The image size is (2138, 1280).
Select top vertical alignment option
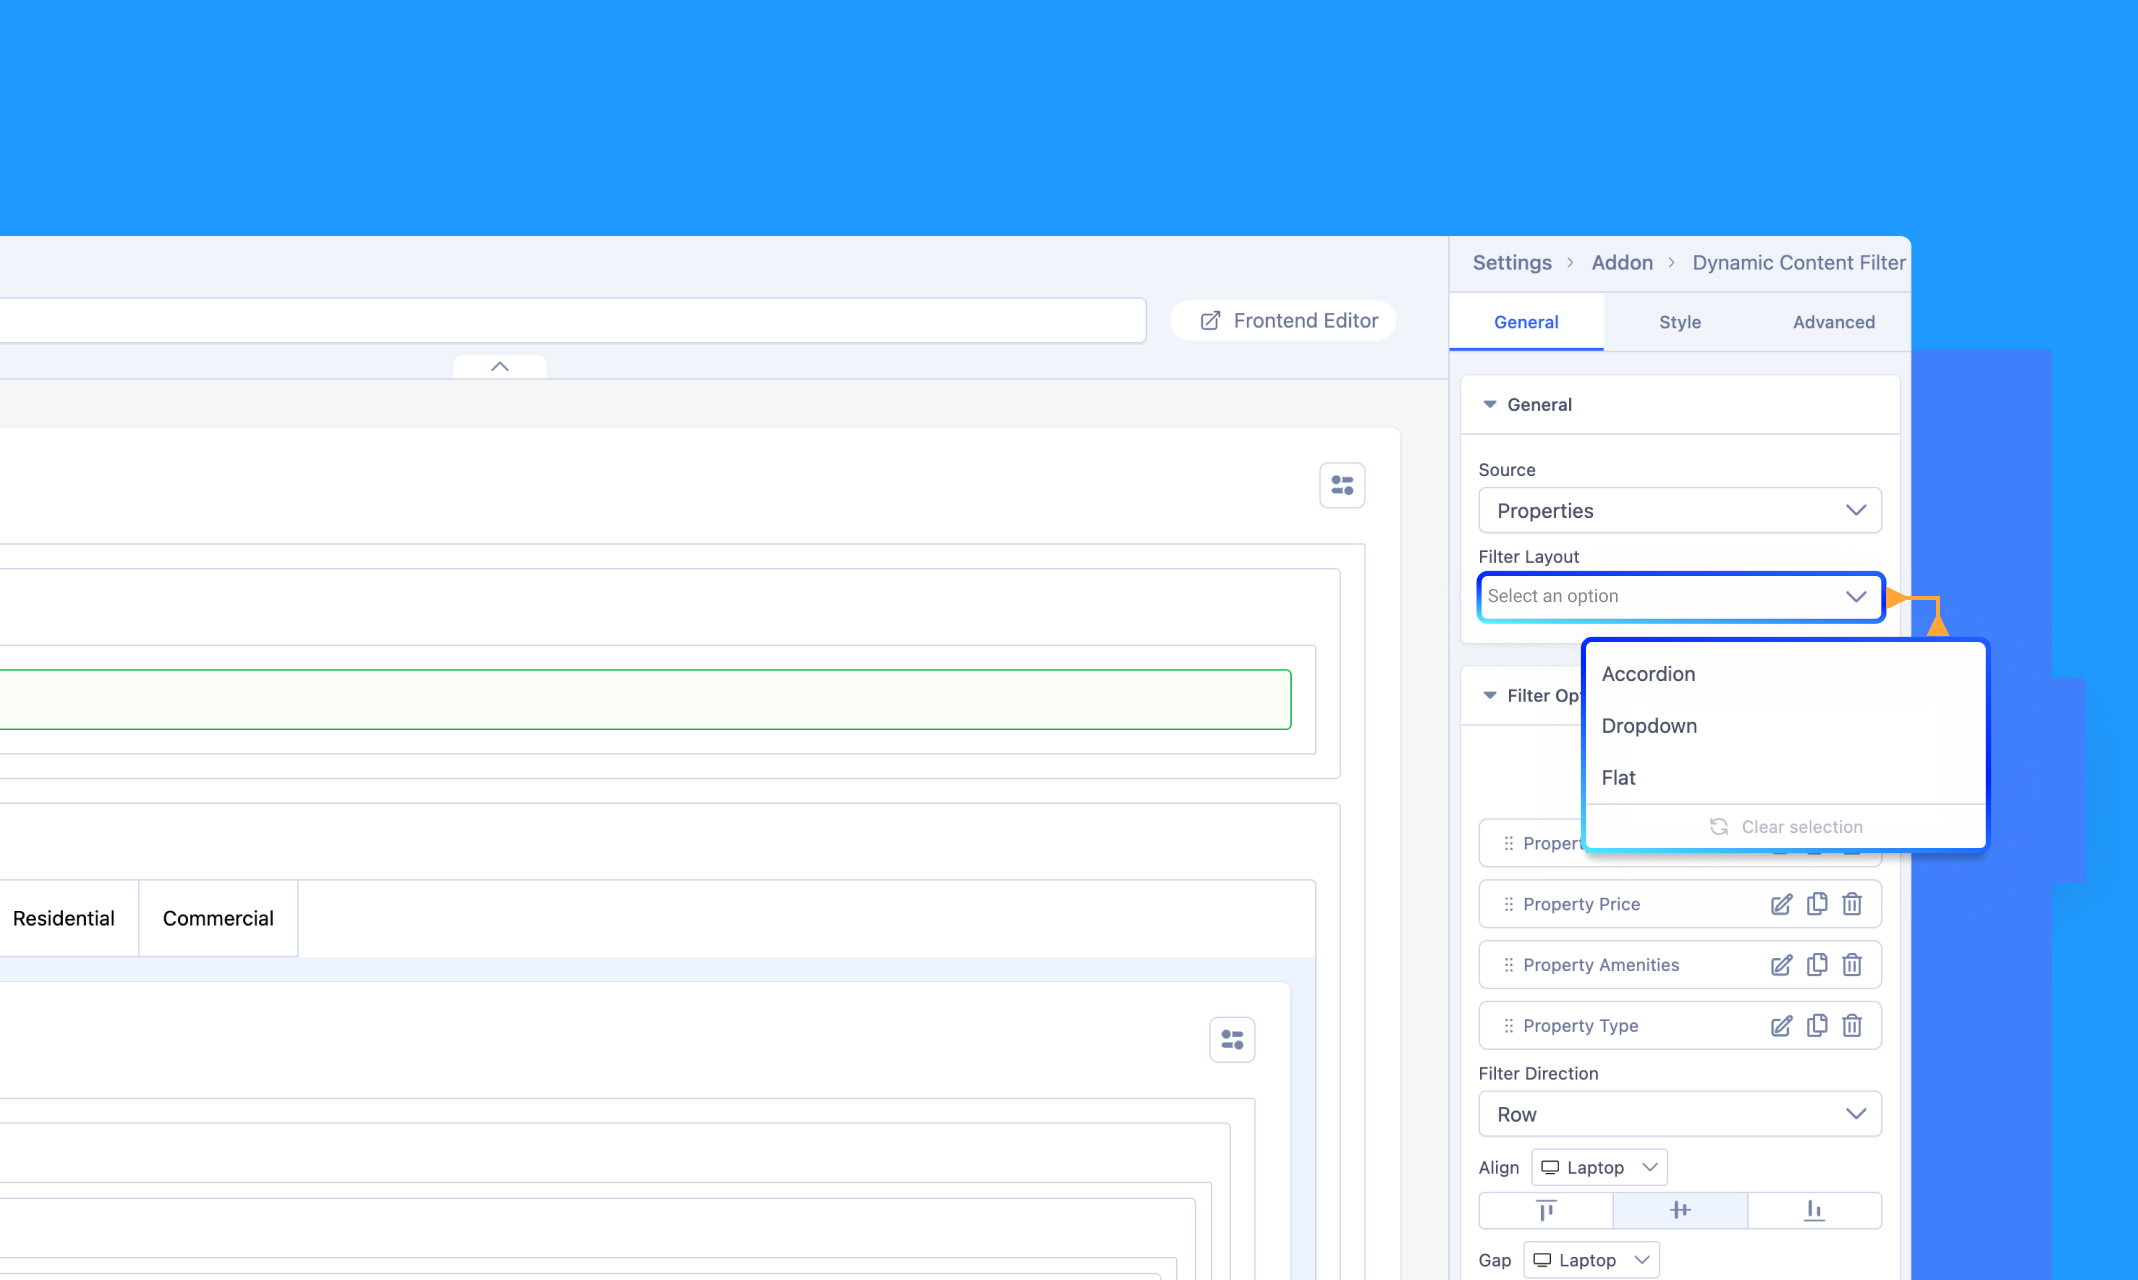pyautogui.click(x=1546, y=1210)
